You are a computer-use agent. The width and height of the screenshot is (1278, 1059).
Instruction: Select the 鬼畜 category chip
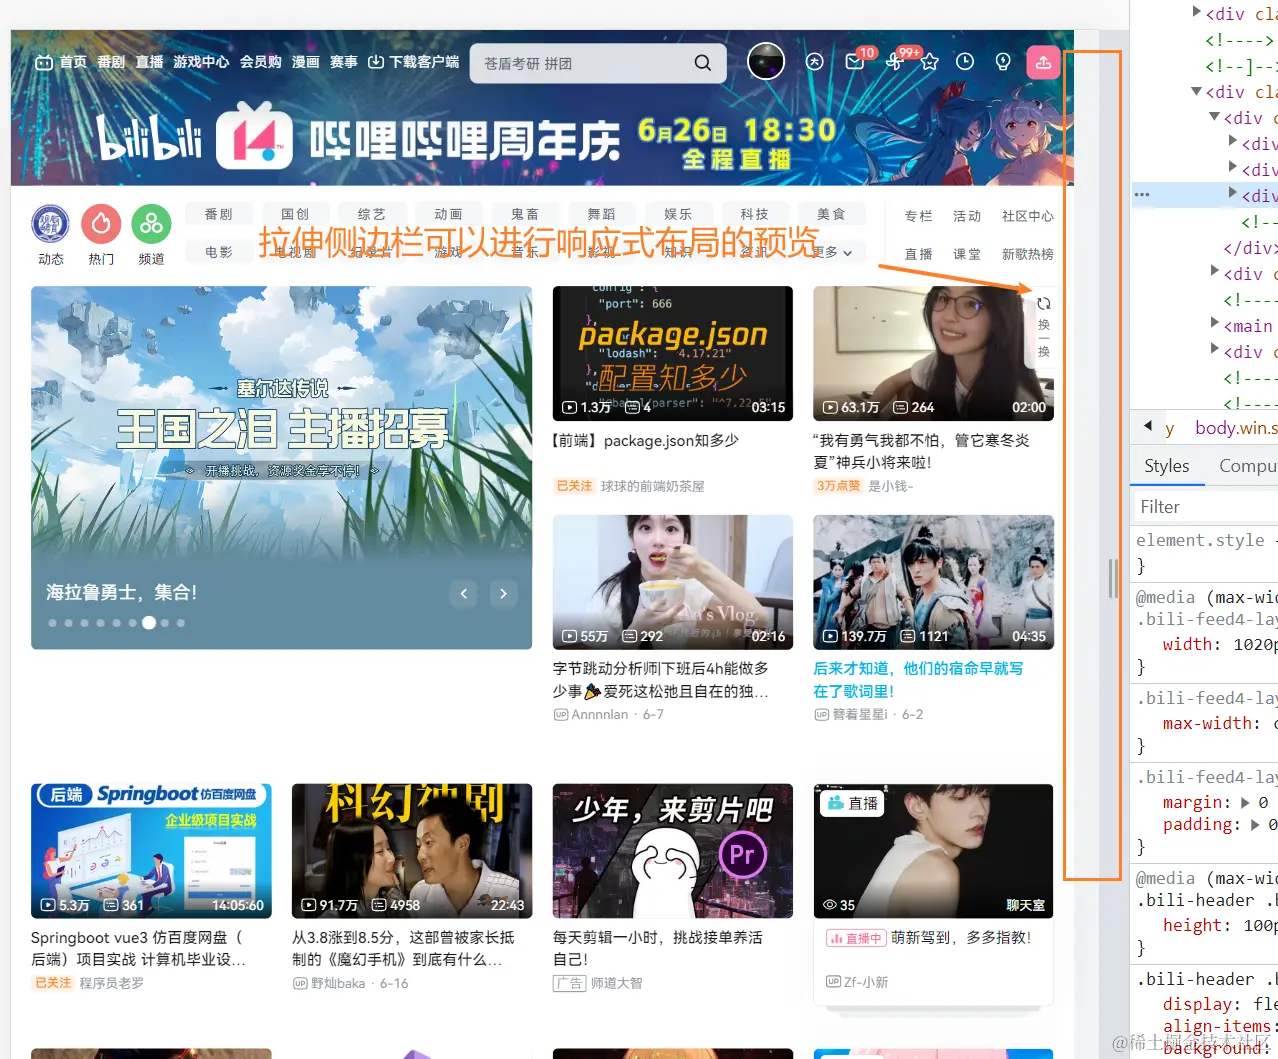[524, 214]
